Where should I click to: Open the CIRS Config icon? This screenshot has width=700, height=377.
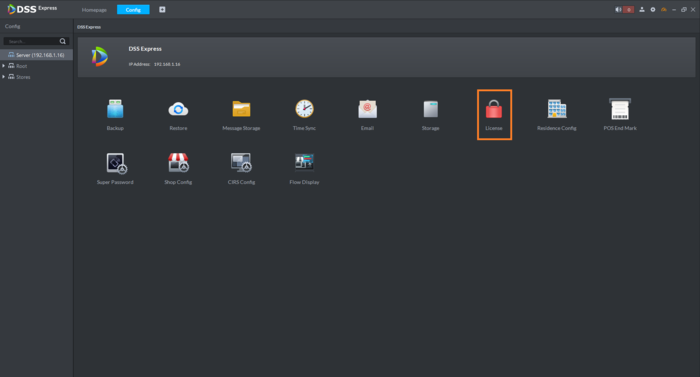tap(241, 163)
